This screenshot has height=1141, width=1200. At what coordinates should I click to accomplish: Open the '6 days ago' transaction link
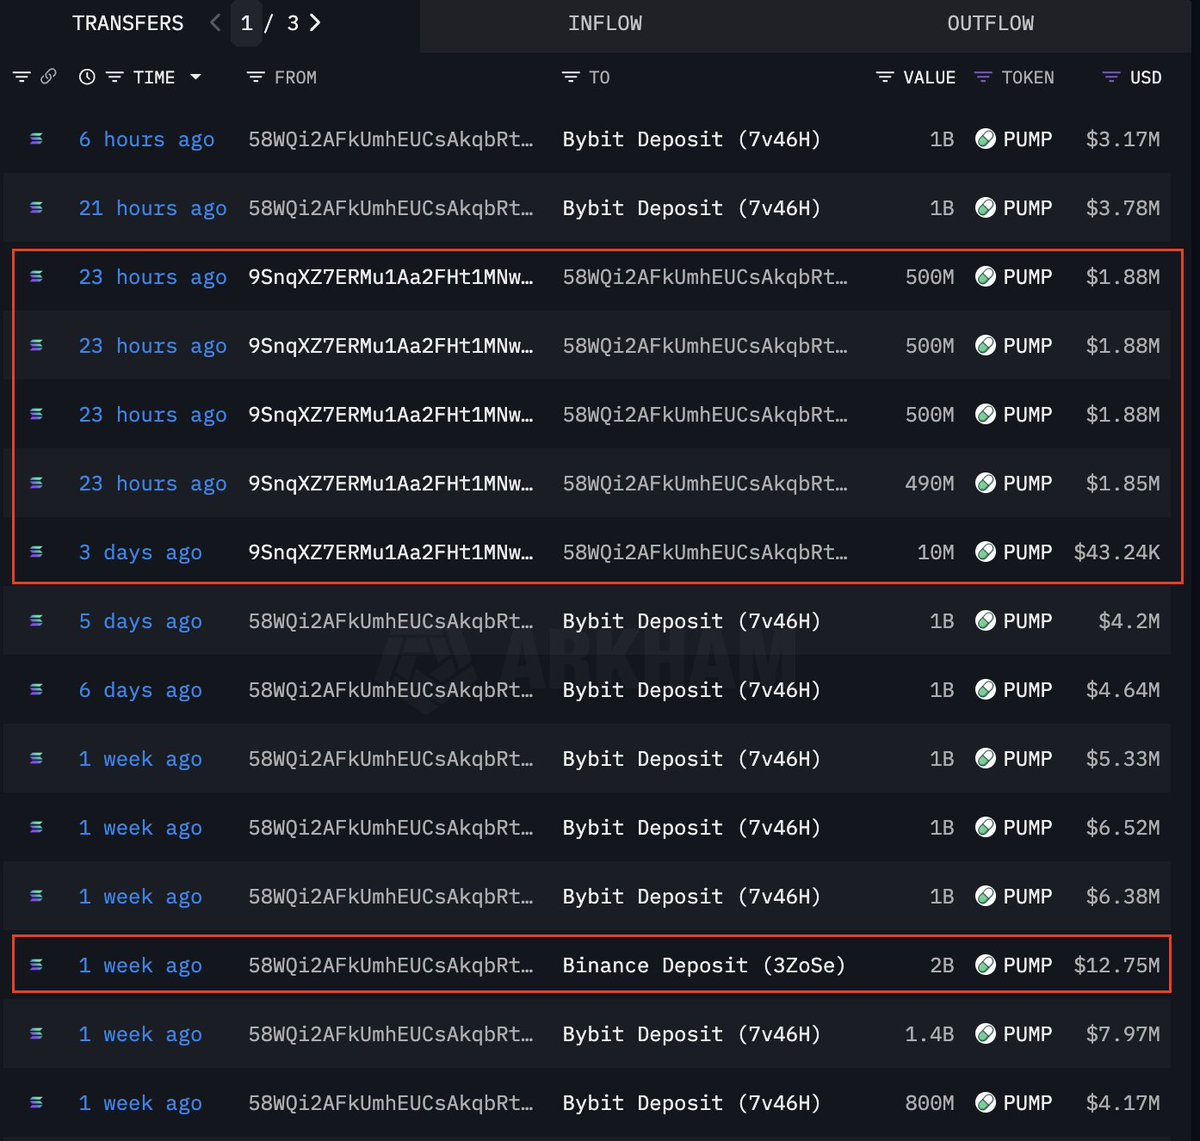140,690
